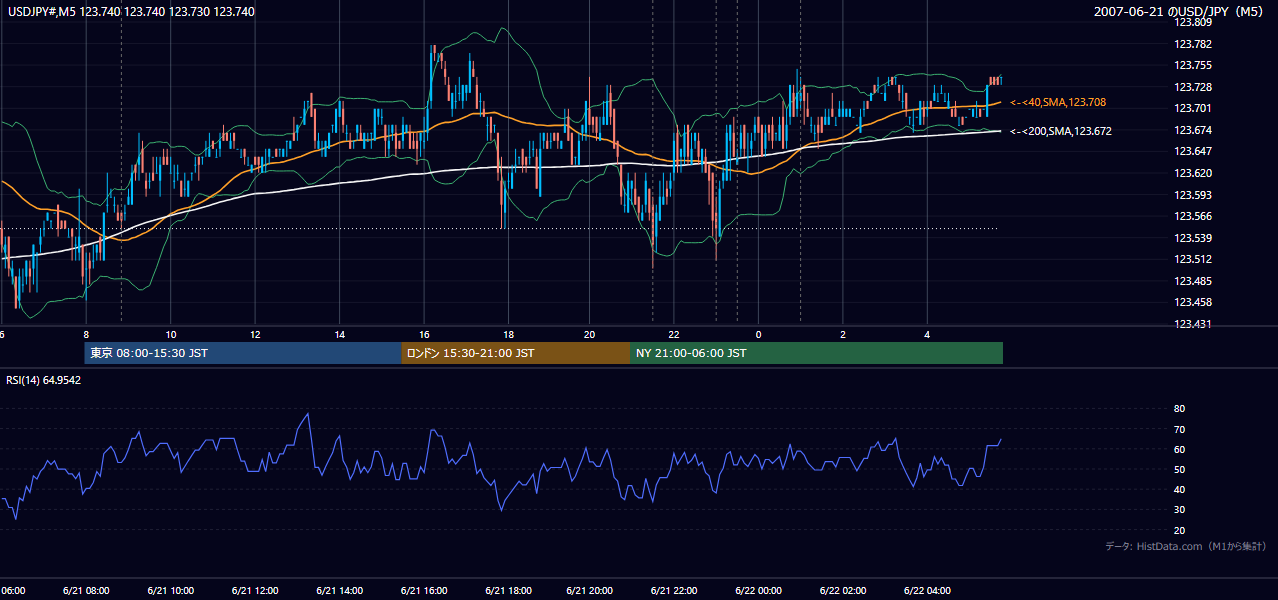Click price axis value 123.593
The height and width of the screenshot is (600, 1278).
1191,196
